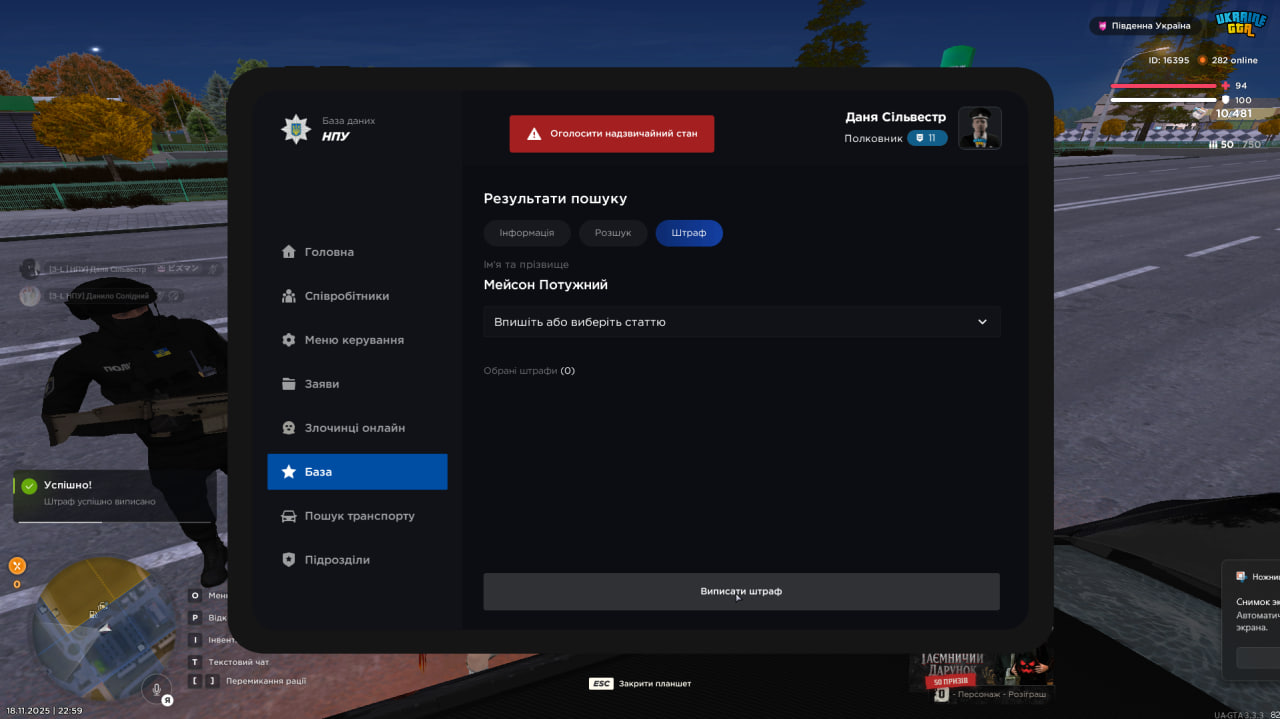Click the gear icon beside Меню керування

(289, 340)
